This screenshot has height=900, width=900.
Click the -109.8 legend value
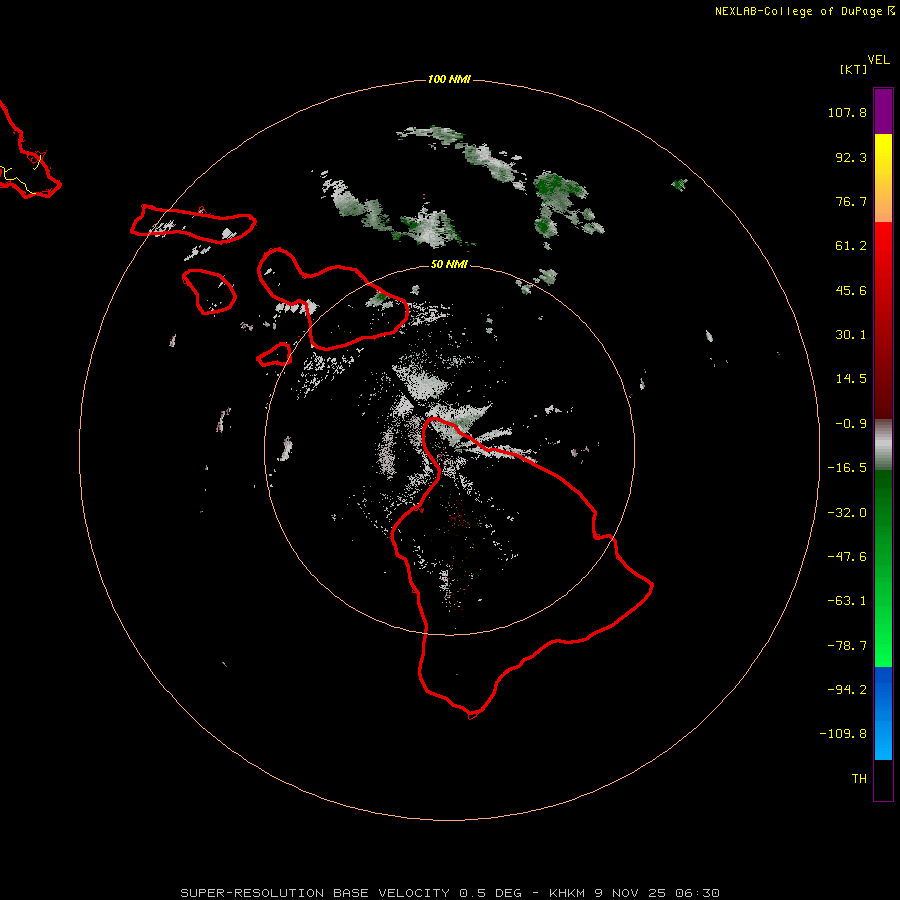[843, 734]
